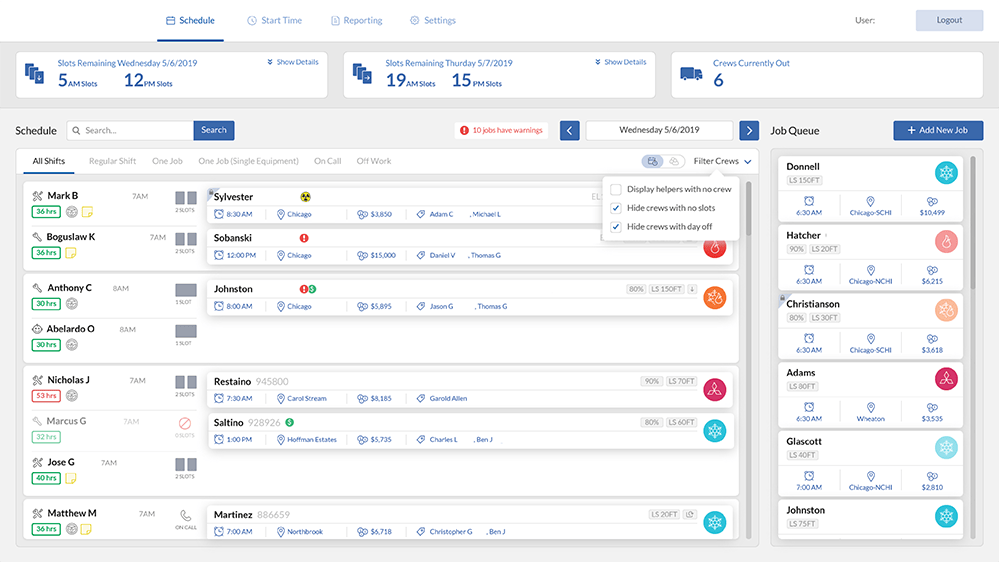Viewport: 1000px width, 563px height.
Task: Go to the next day arrow
Action: tap(749, 131)
